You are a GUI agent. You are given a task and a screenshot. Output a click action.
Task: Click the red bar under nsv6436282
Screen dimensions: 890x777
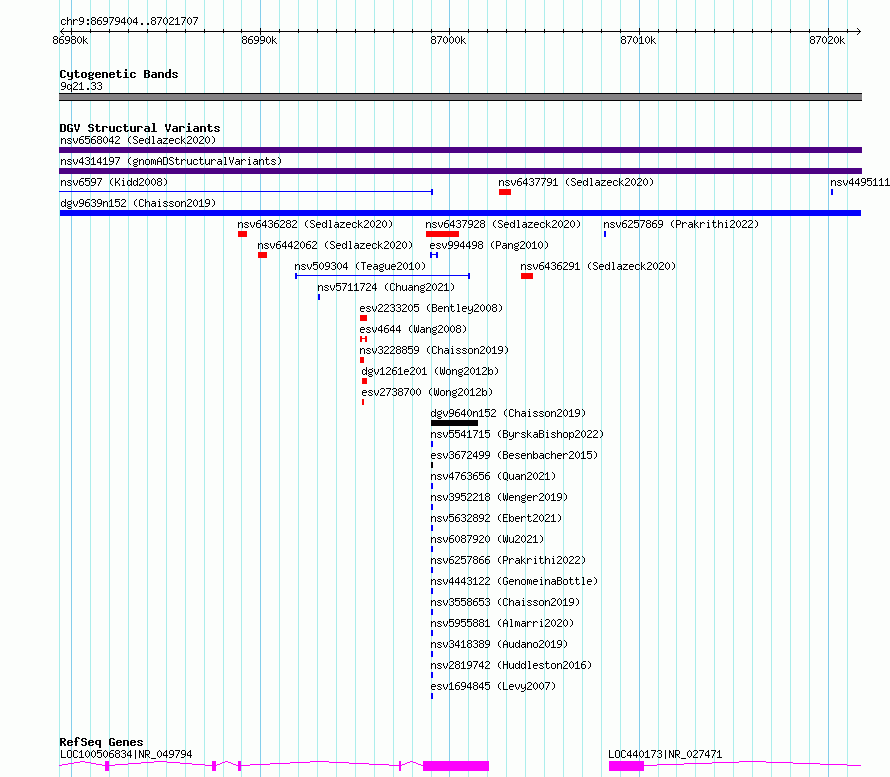[242, 234]
